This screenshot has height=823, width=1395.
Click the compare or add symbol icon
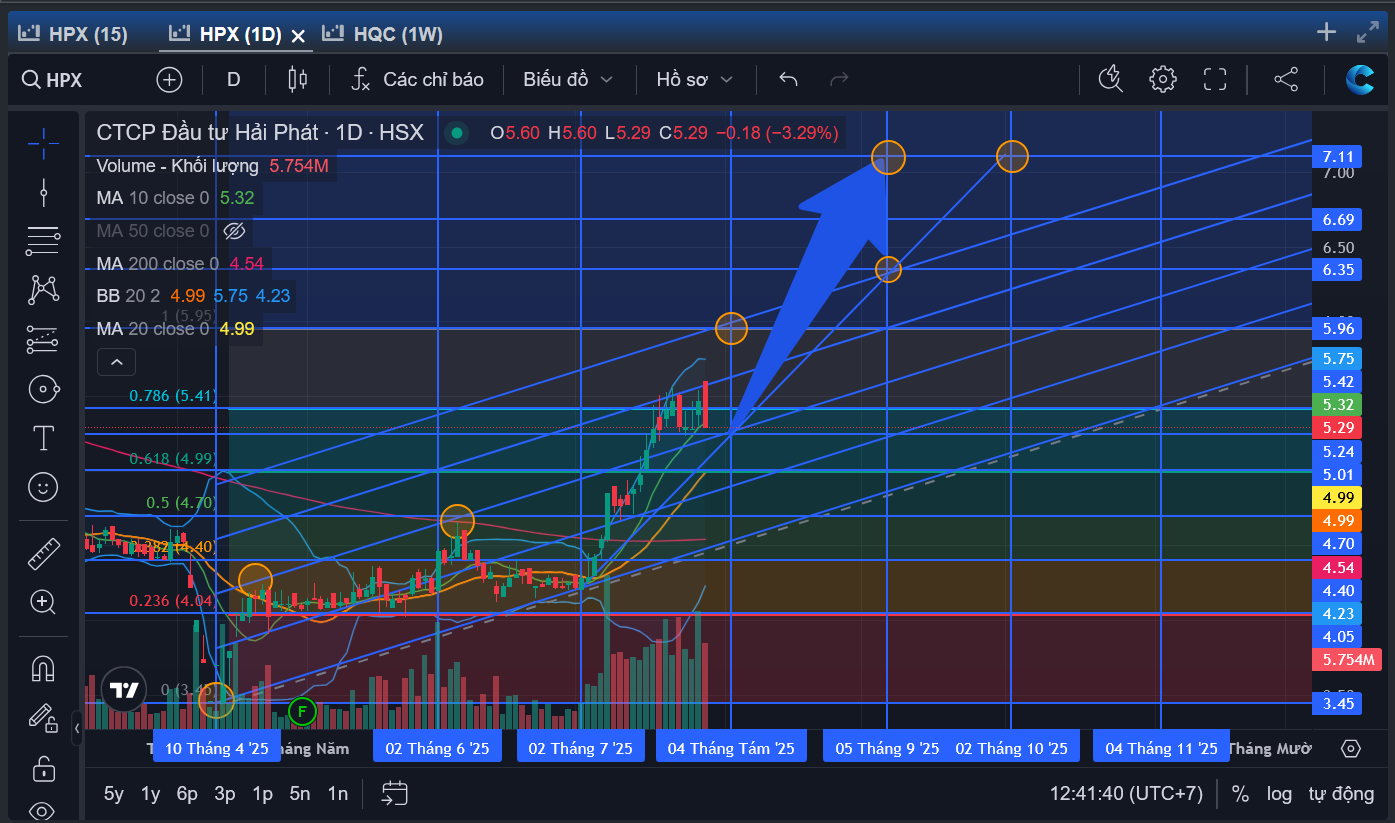169,80
